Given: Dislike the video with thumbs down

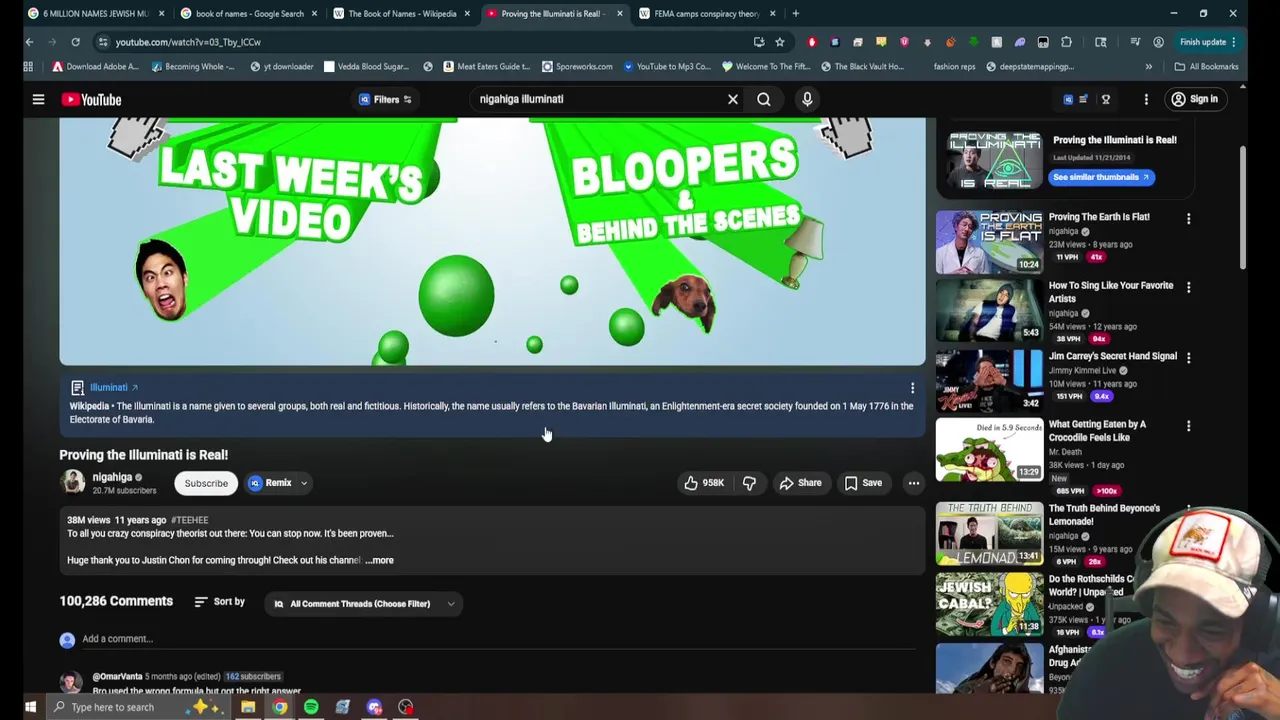Looking at the screenshot, I should (749, 483).
